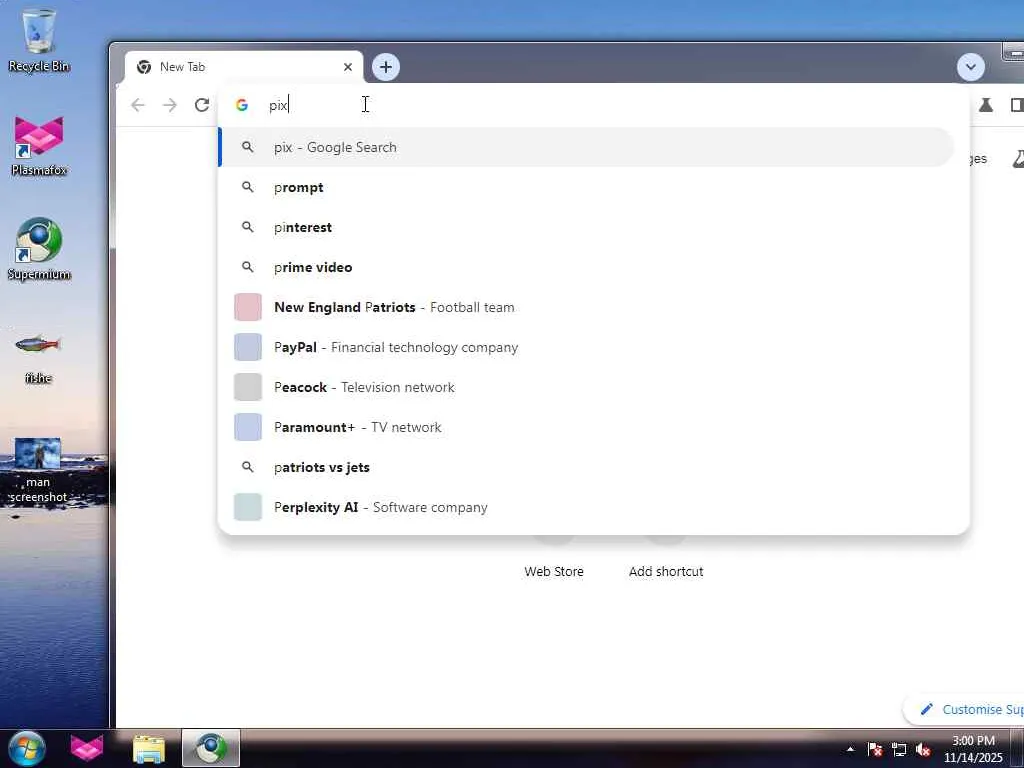
Task: Click the PayPal thumbnail square
Action: [x=248, y=347]
